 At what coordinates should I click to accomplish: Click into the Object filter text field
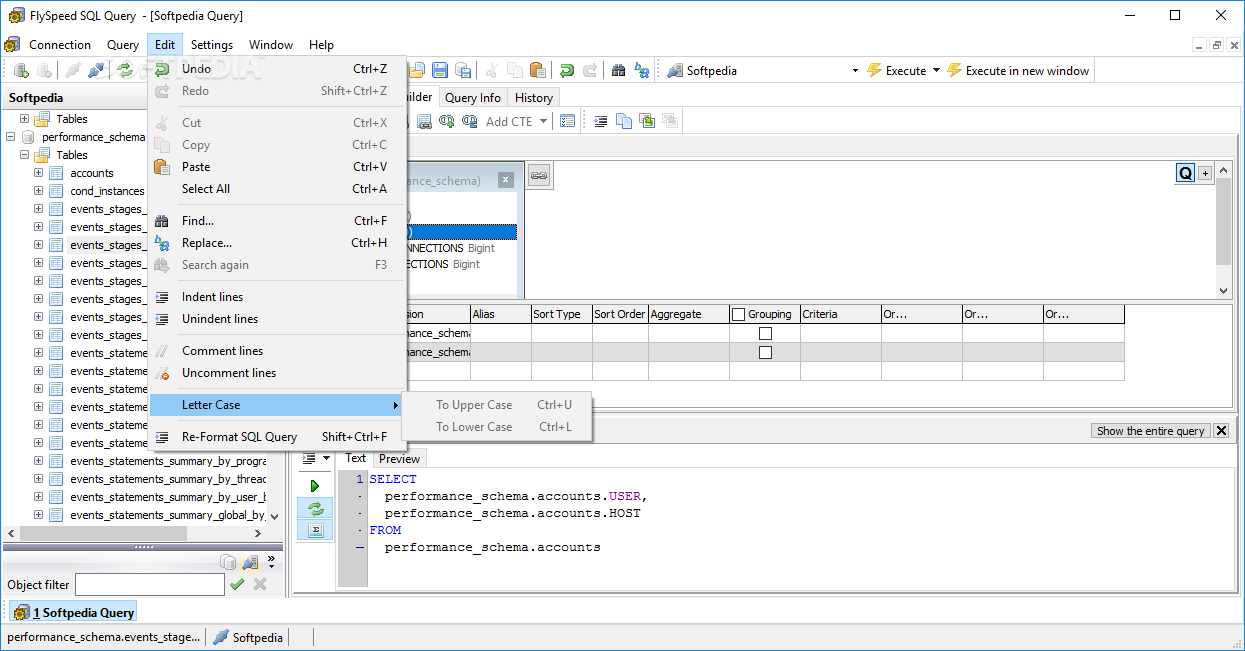[150, 584]
